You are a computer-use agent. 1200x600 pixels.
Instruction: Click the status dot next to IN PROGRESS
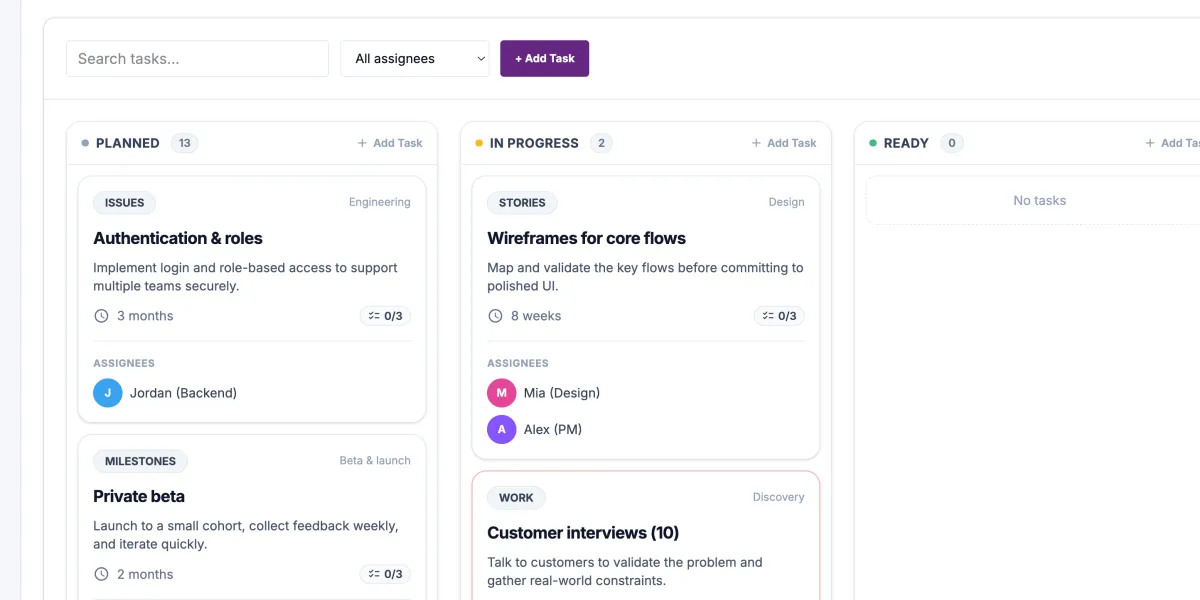click(478, 143)
